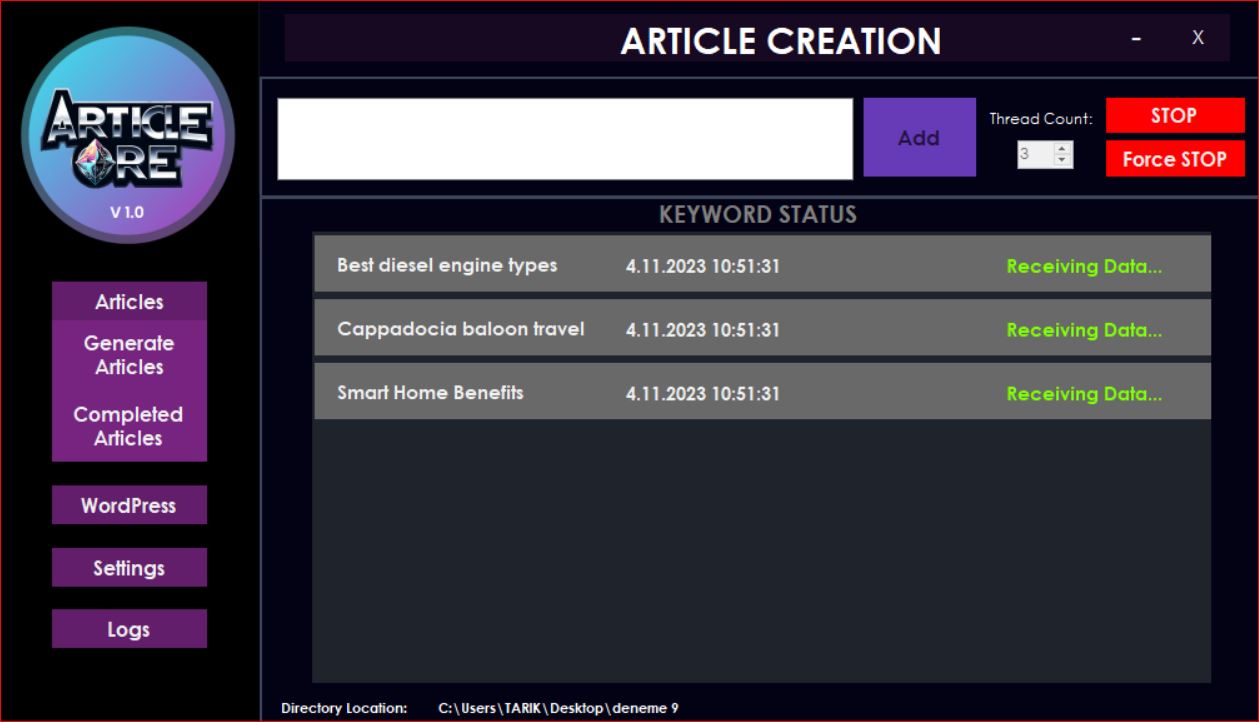Screen dimensions: 1259x722
Task: Open the WordPress section
Action: pyautogui.click(x=129, y=506)
